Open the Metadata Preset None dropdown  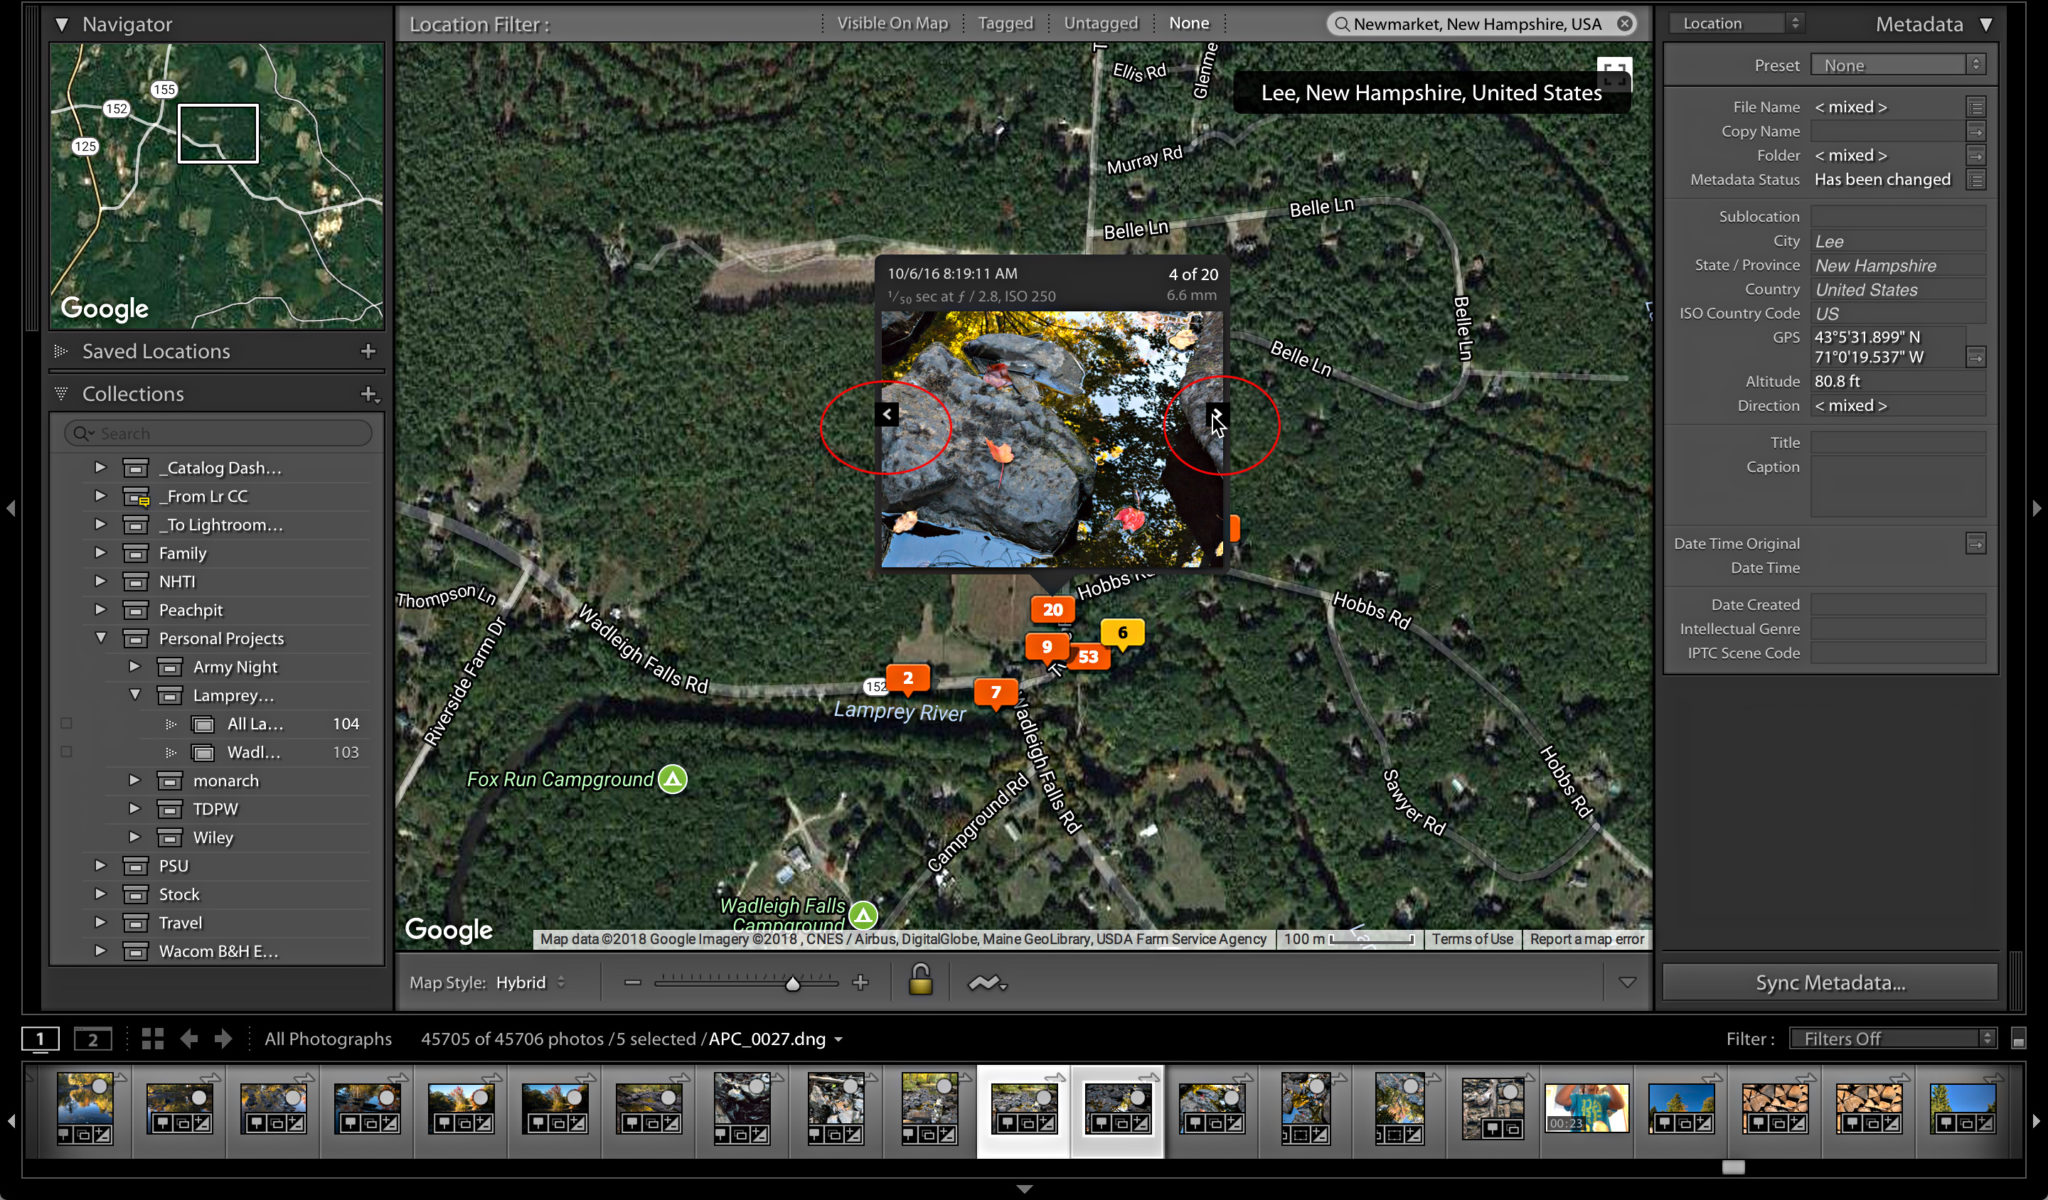pyautogui.click(x=1896, y=64)
